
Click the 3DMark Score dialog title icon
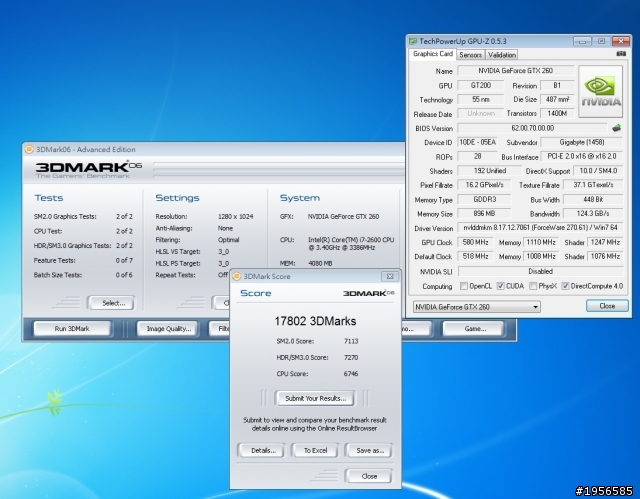point(236,276)
